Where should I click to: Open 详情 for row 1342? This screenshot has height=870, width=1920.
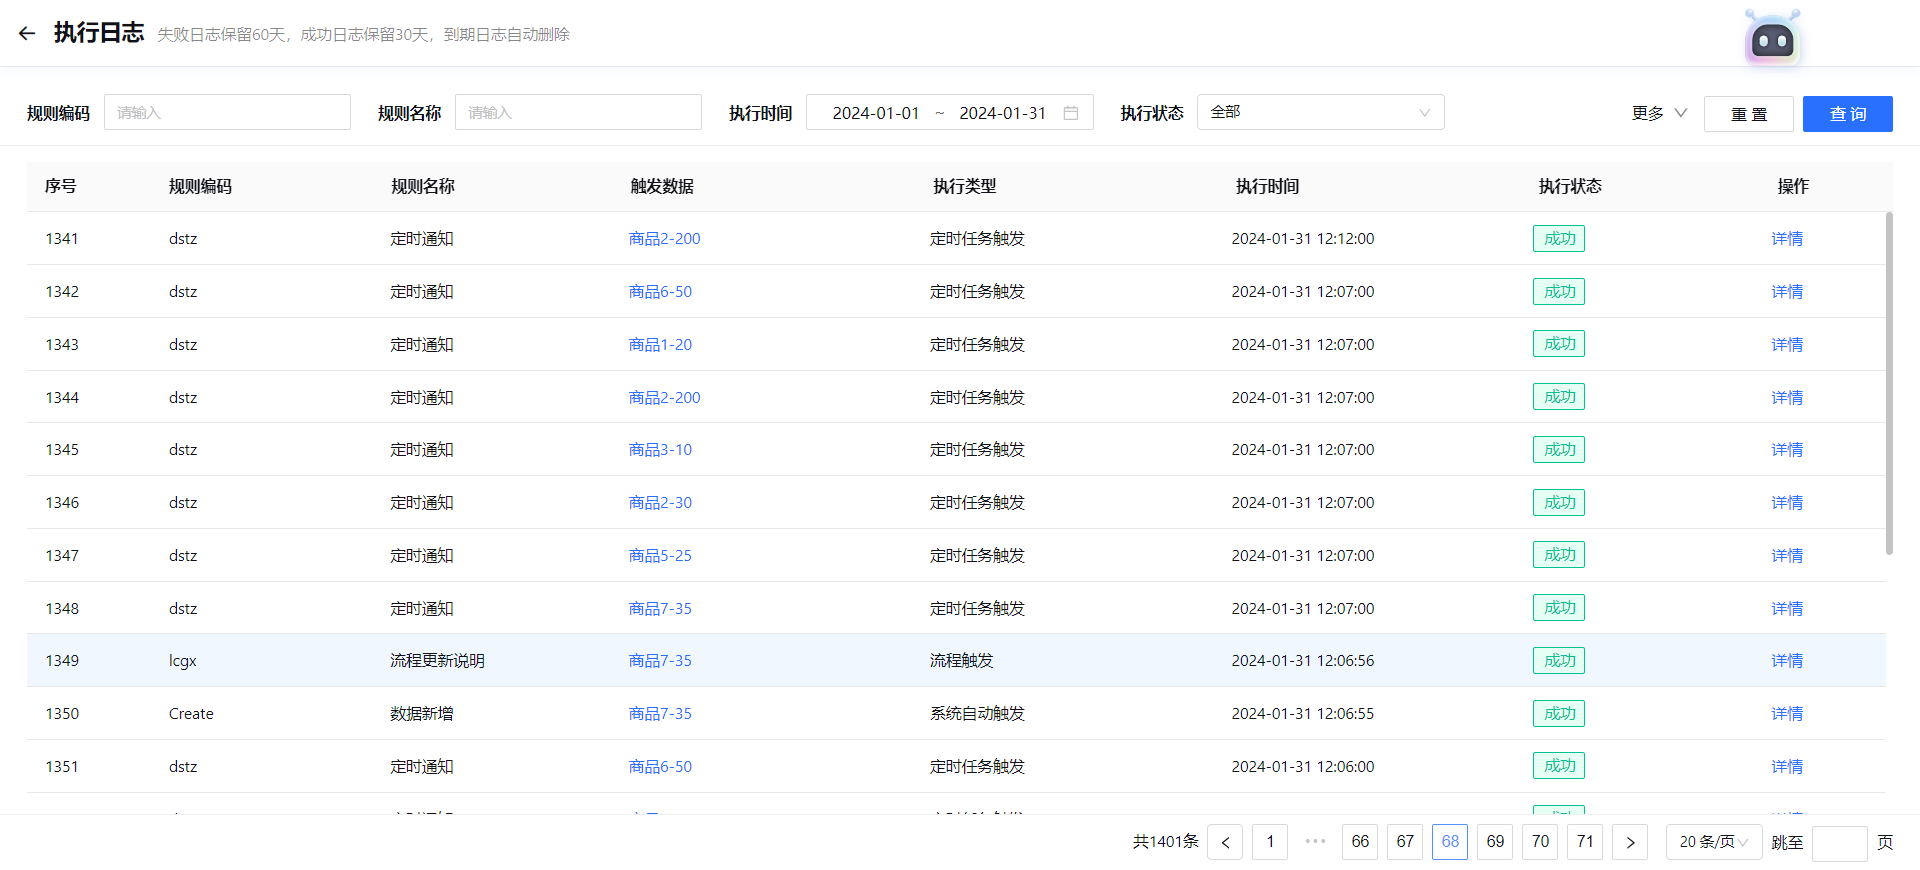[1787, 291]
